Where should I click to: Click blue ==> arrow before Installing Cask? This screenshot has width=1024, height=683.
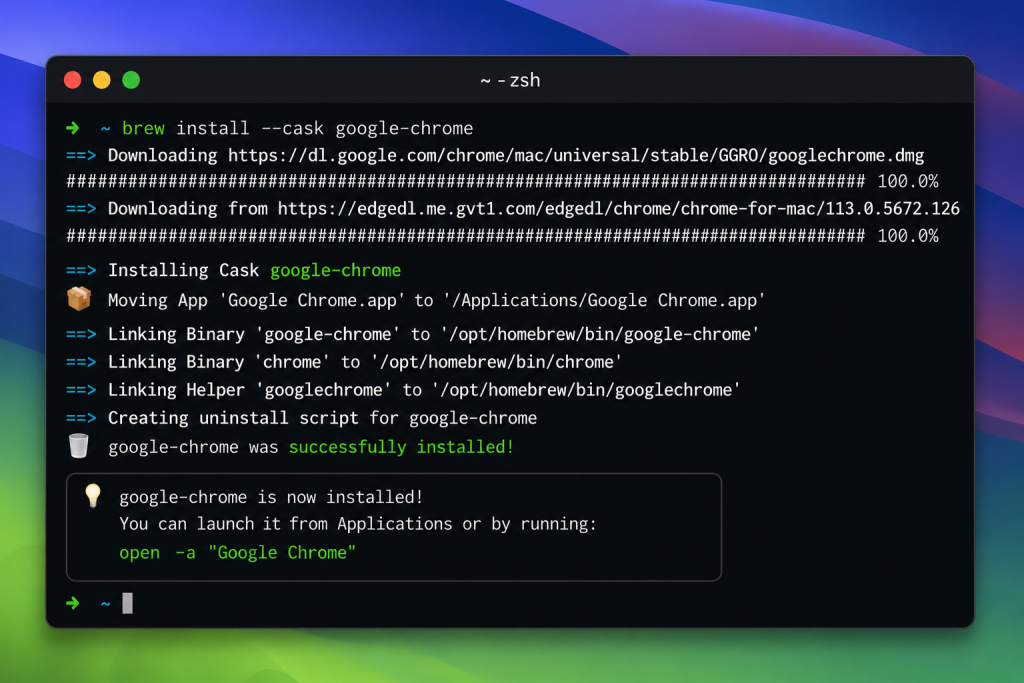(81, 270)
